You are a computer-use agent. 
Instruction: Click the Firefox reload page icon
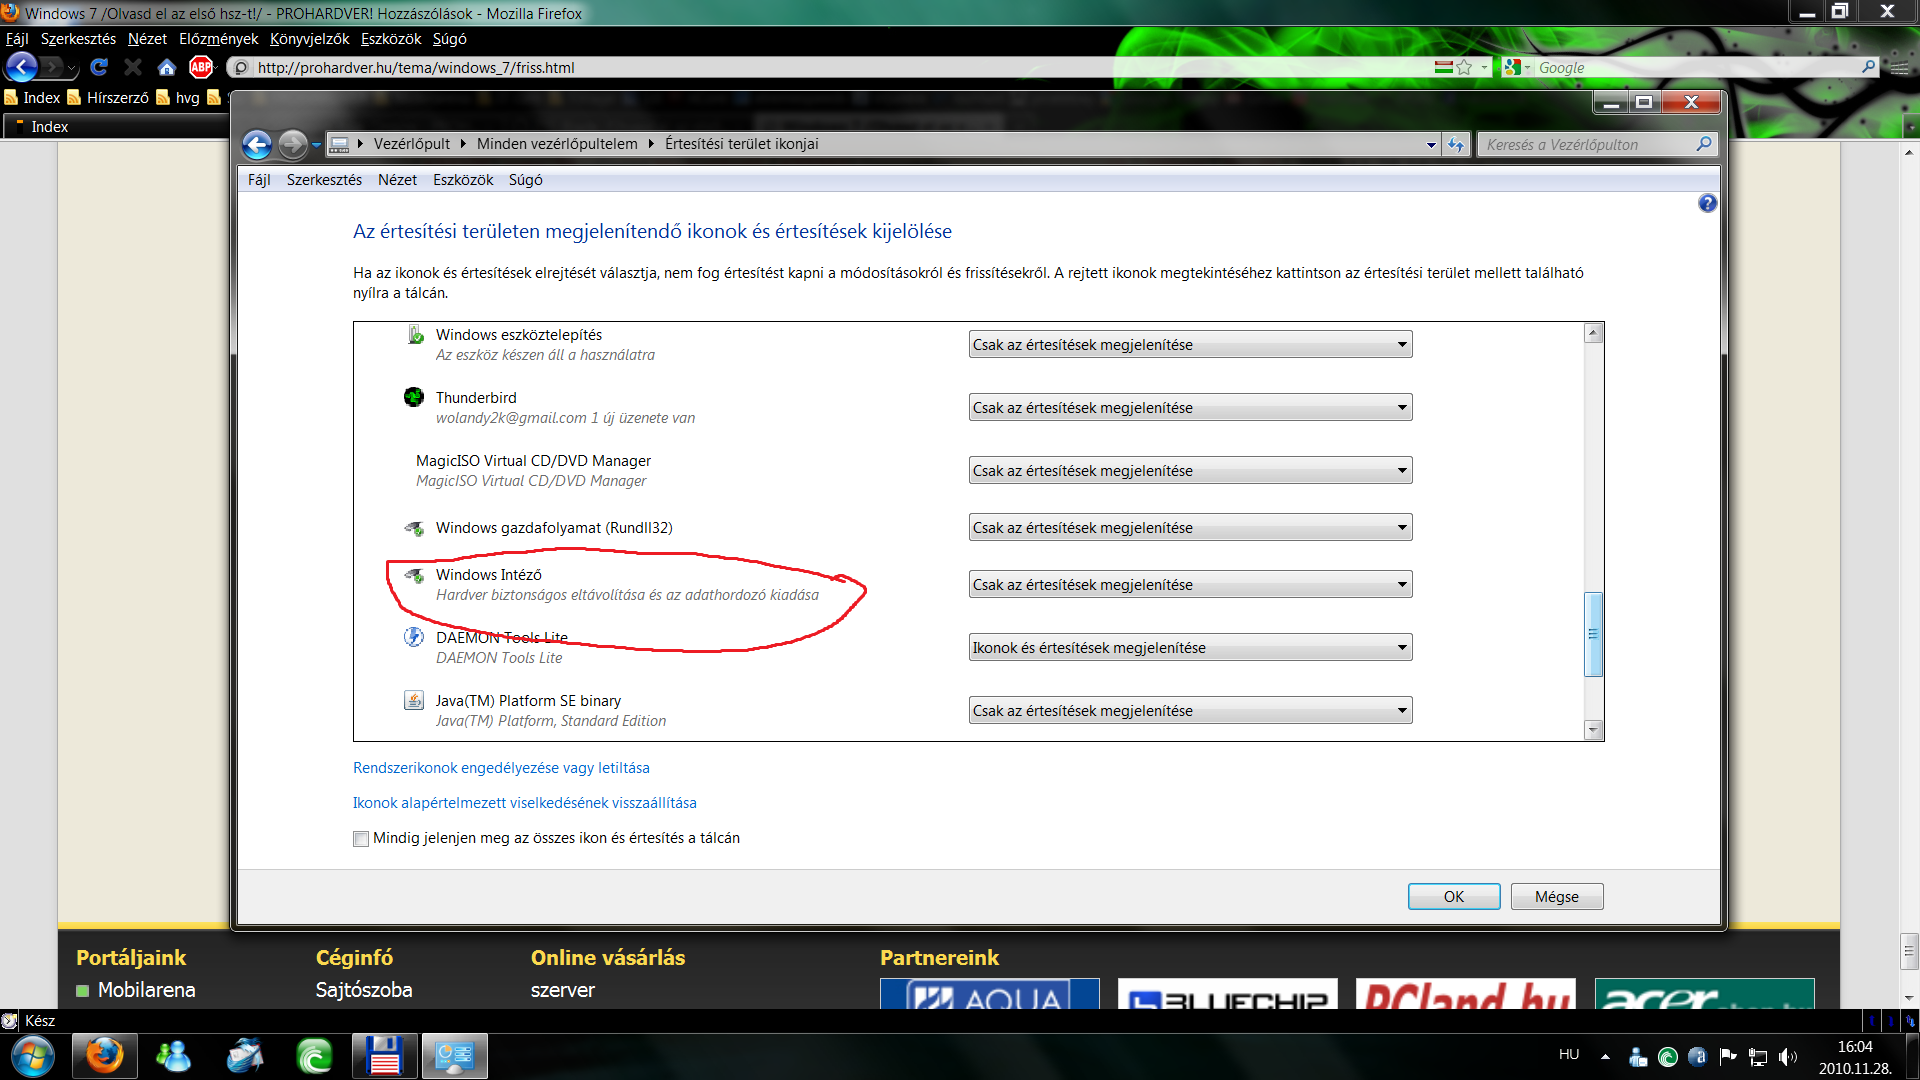(x=99, y=67)
